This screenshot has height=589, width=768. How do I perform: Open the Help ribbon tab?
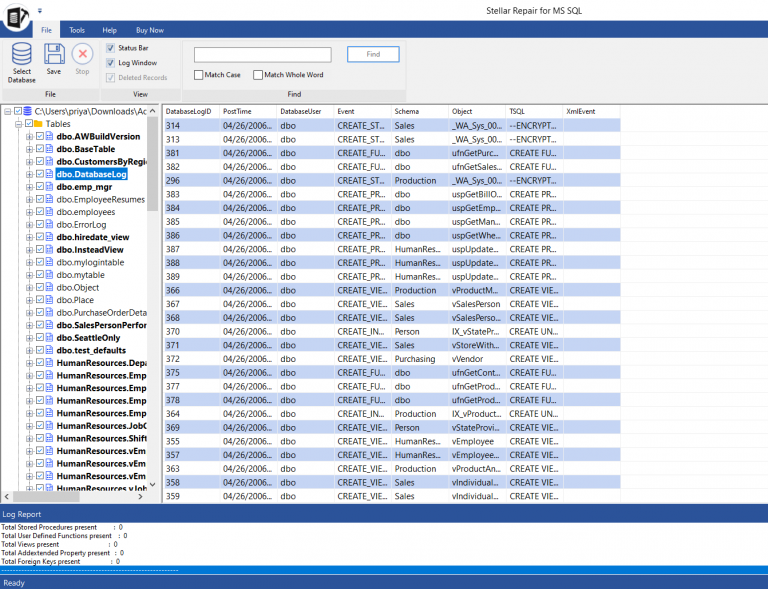109,30
